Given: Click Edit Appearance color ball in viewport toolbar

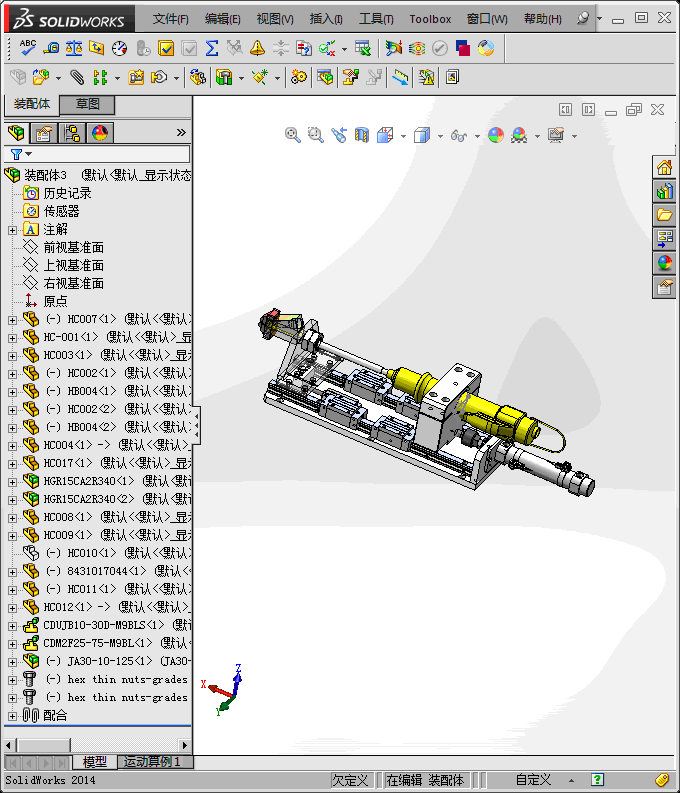Looking at the screenshot, I should [x=495, y=135].
